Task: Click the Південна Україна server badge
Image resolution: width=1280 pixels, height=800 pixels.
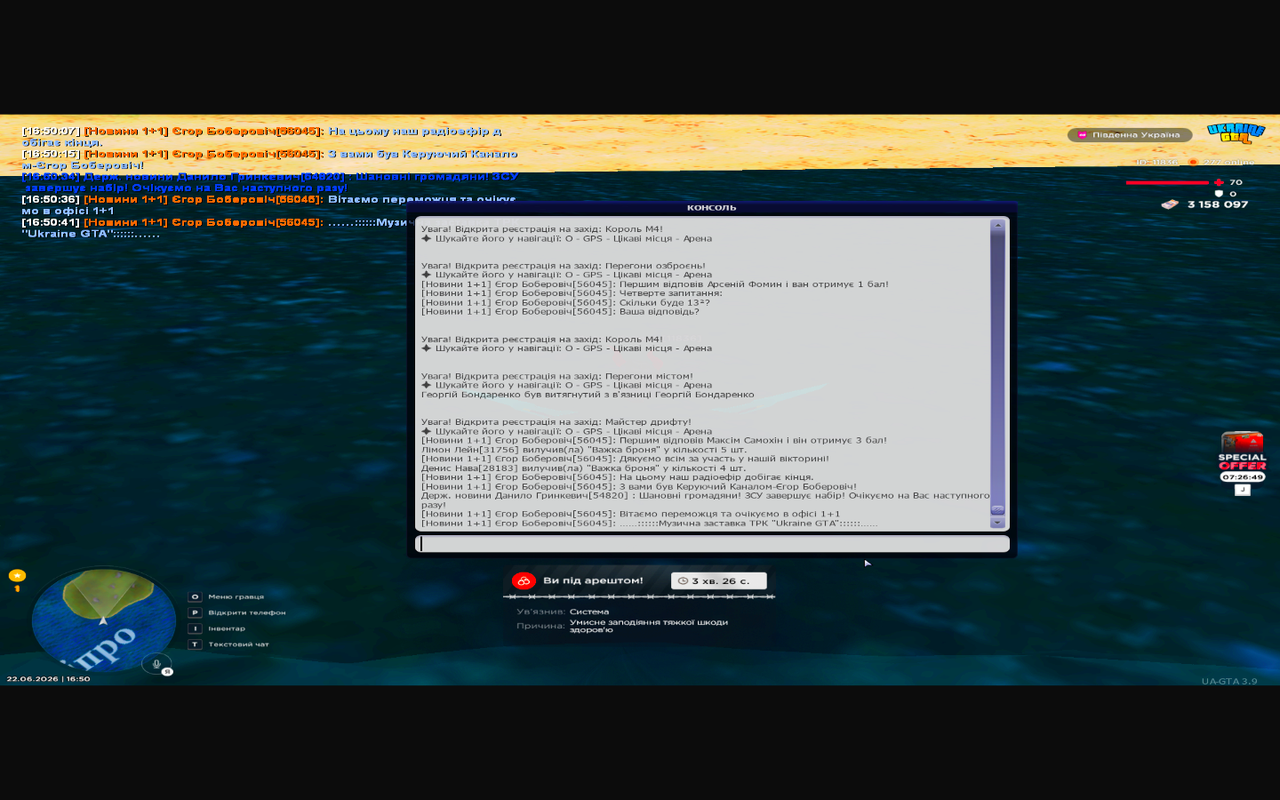Action: [1131, 134]
